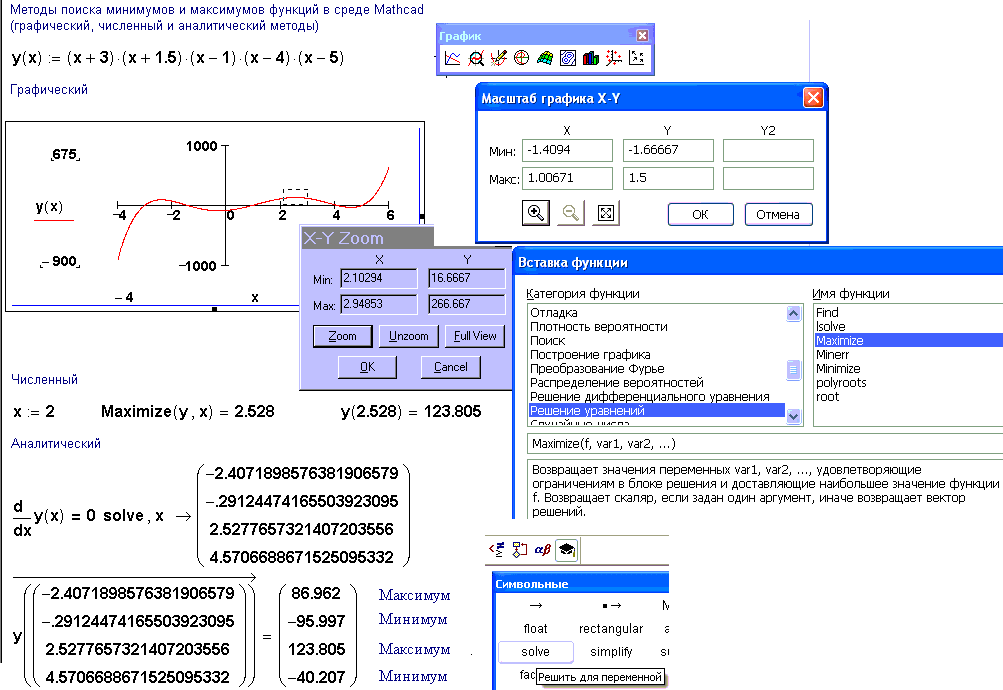Select highlighted category Решение уравнений
The height and width of the screenshot is (690, 1003).
[x=656, y=411]
